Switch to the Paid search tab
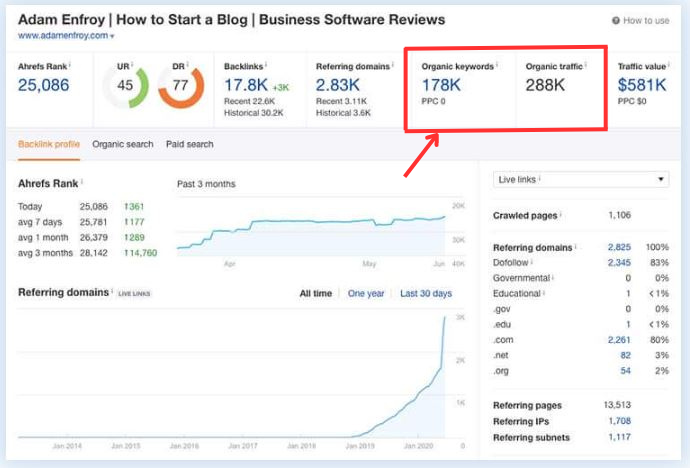690x468 pixels. tap(190, 144)
